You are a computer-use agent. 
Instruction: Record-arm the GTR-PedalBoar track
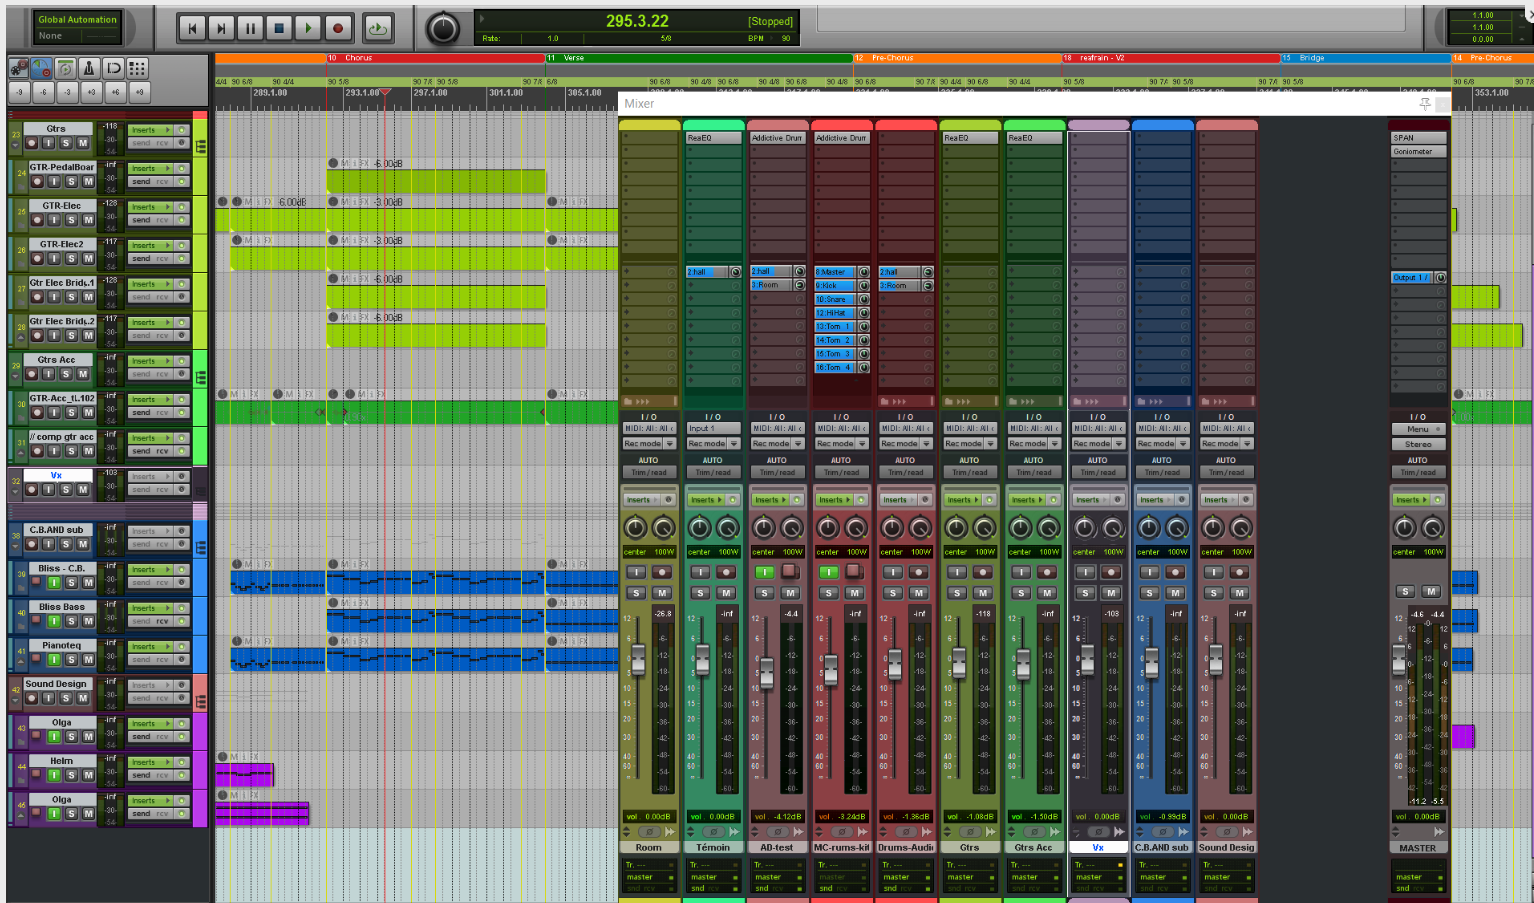click(x=37, y=182)
